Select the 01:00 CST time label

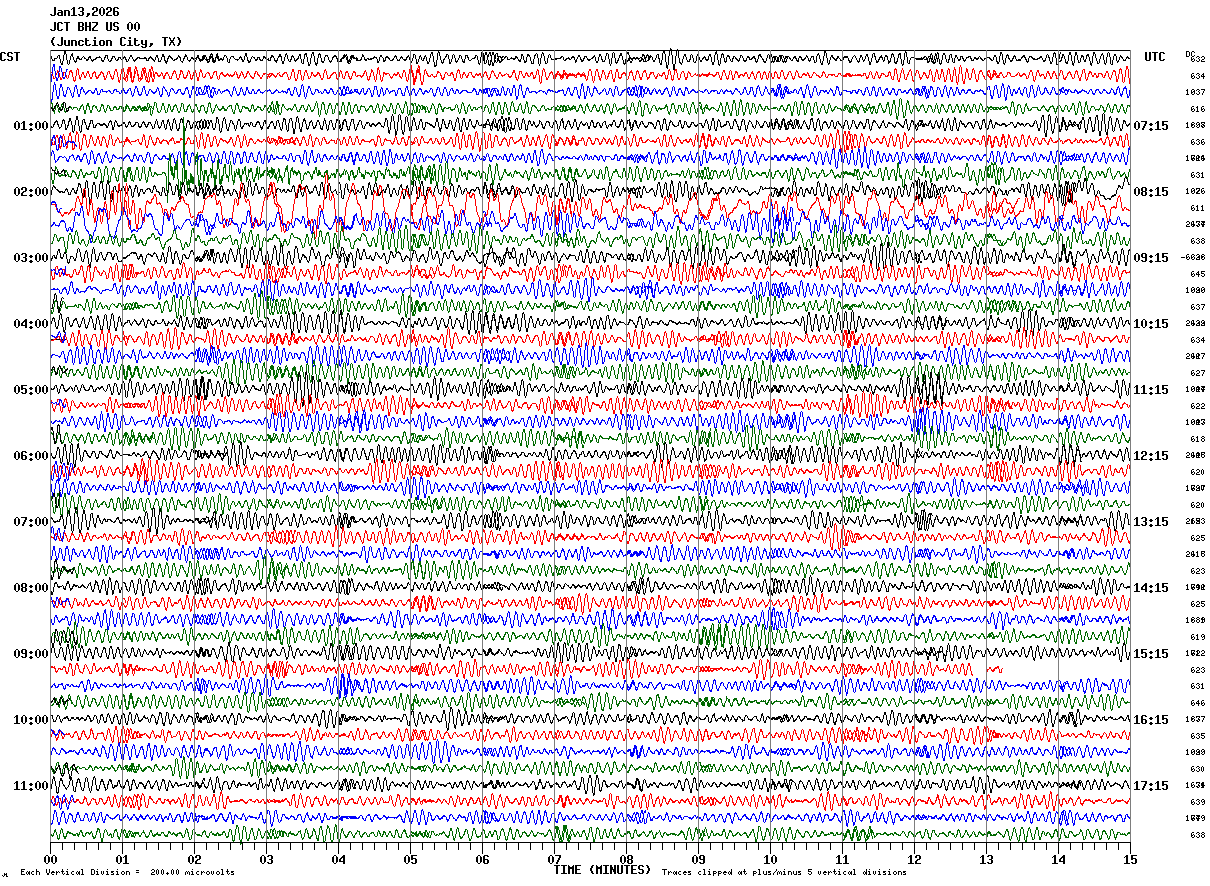[x=31, y=126]
